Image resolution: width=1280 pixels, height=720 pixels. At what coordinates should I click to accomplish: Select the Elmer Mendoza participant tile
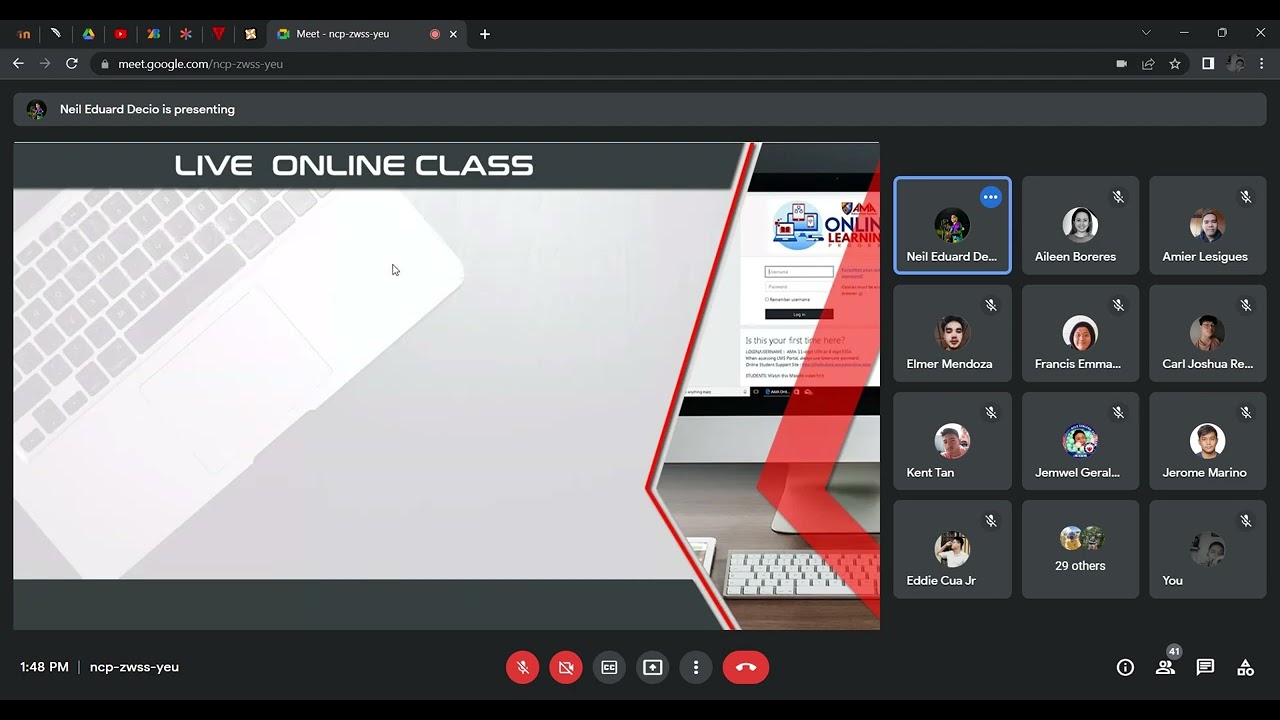click(952, 333)
